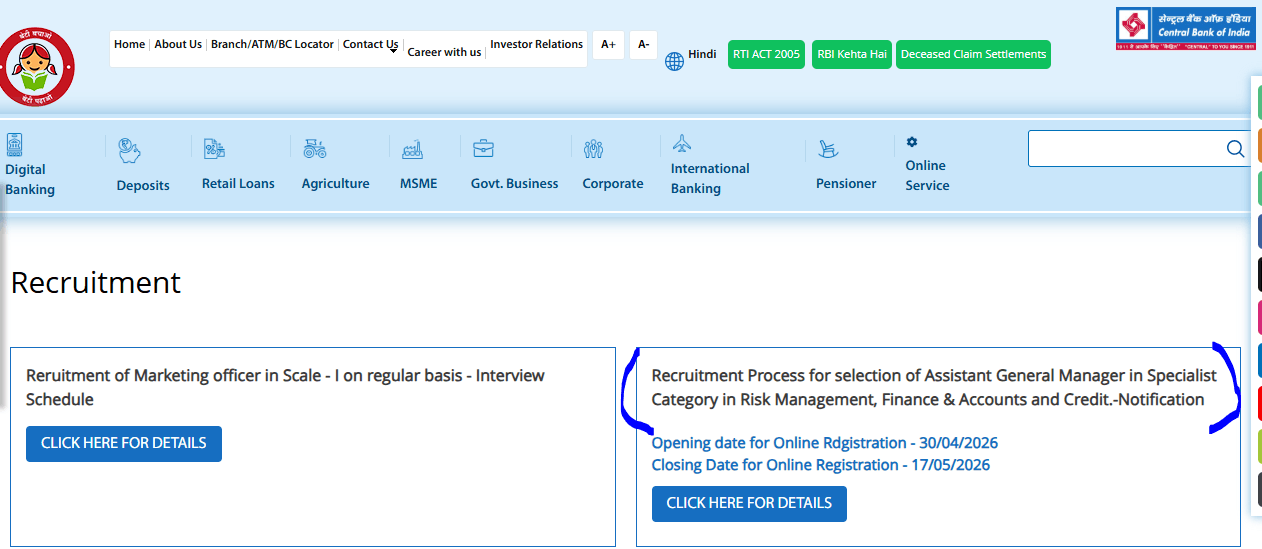Open RBI Kehta Hai button
The image size is (1262, 549).
click(x=851, y=54)
